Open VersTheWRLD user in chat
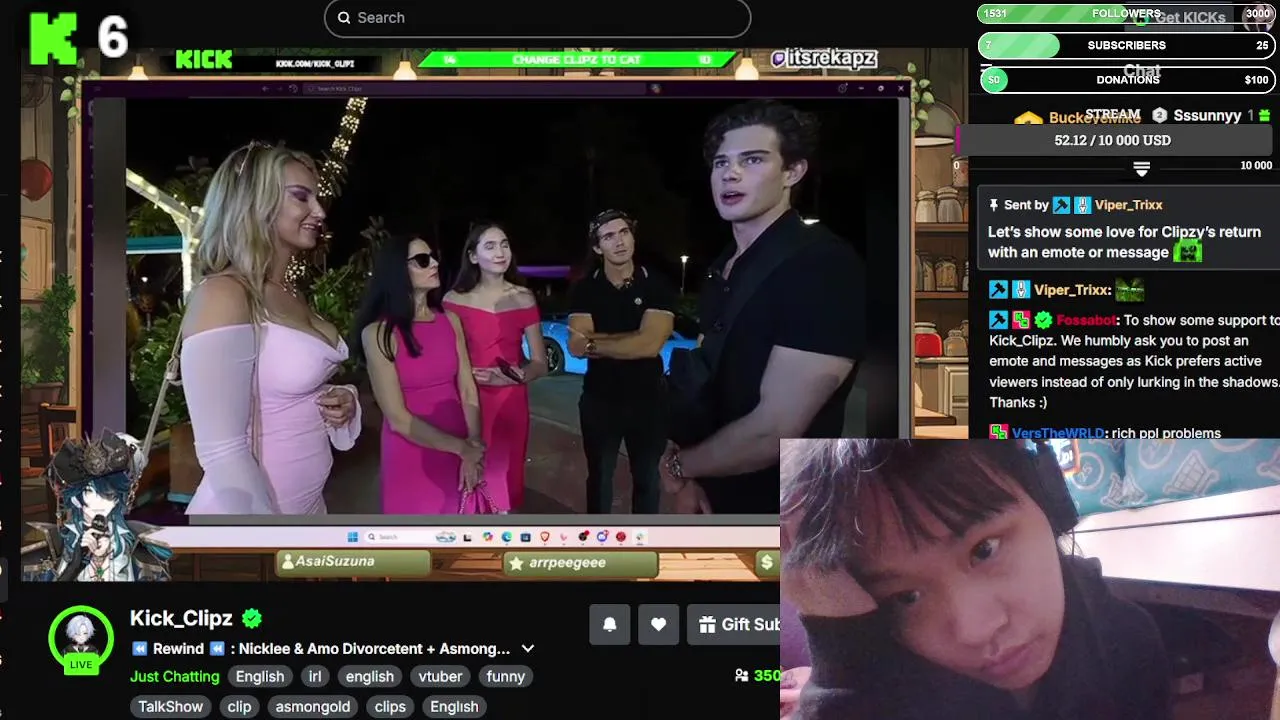The image size is (1280, 720). (1058, 433)
